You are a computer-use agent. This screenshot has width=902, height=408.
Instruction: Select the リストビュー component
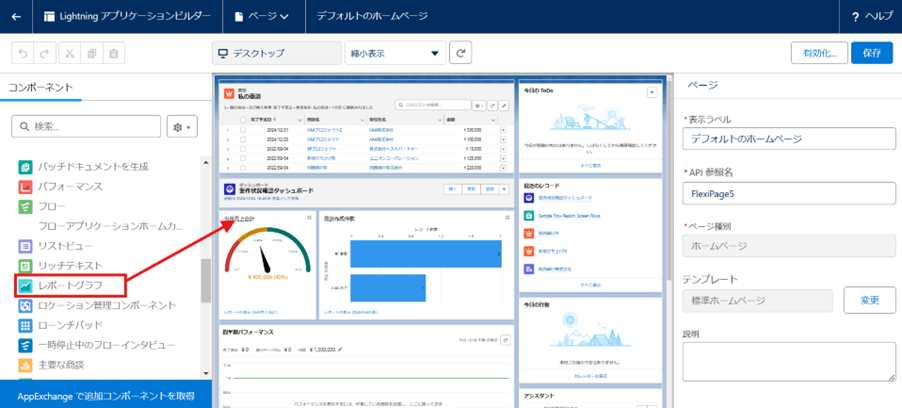pos(55,246)
